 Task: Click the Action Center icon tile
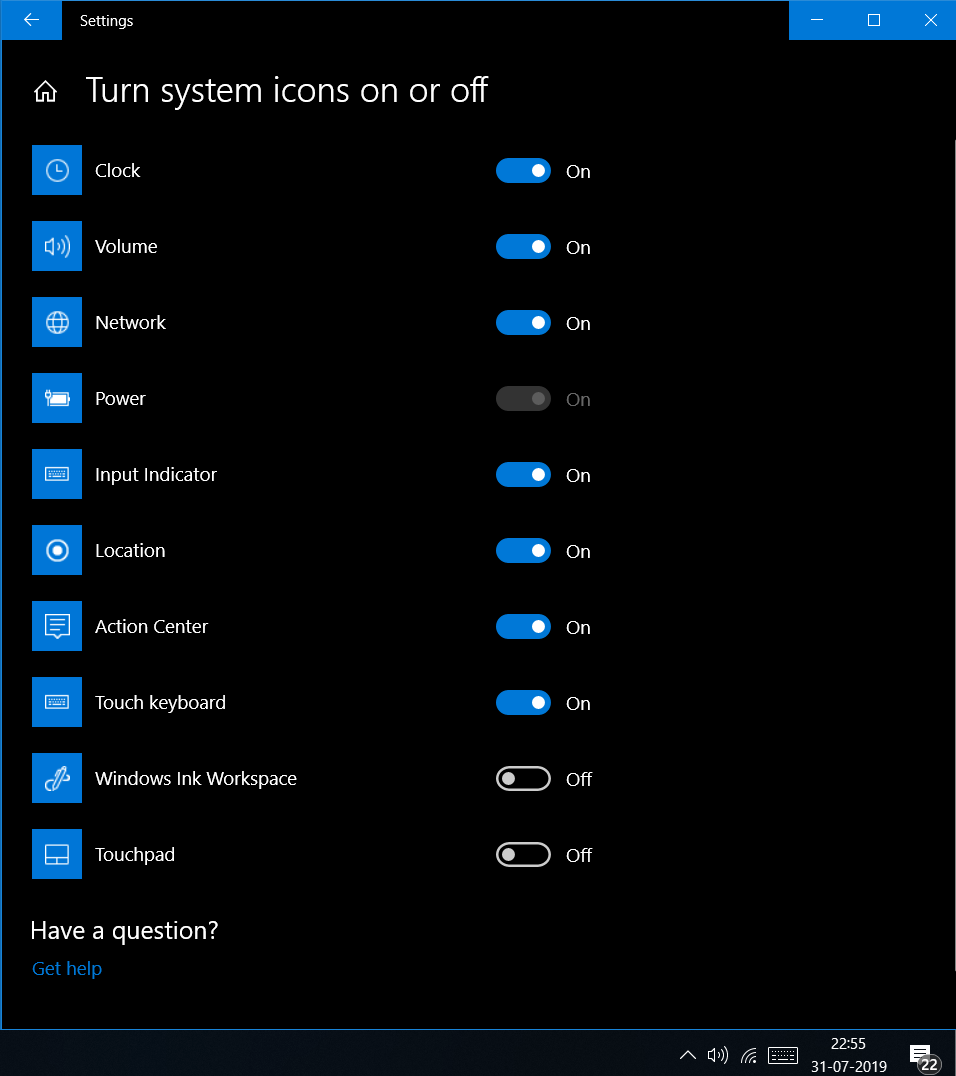coord(57,626)
